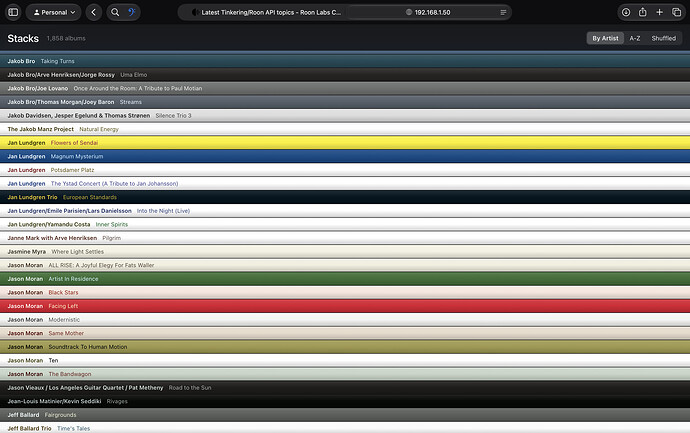The width and height of the screenshot is (690, 433).
Task: Open Jeff Ballard Fairgrounds album
Action: tap(345, 415)
